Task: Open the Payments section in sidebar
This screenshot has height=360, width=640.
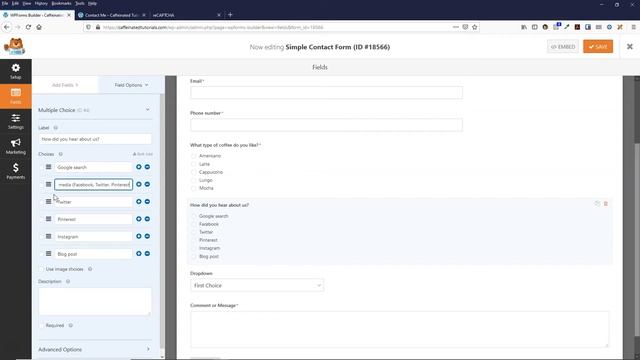Action: 16,171
